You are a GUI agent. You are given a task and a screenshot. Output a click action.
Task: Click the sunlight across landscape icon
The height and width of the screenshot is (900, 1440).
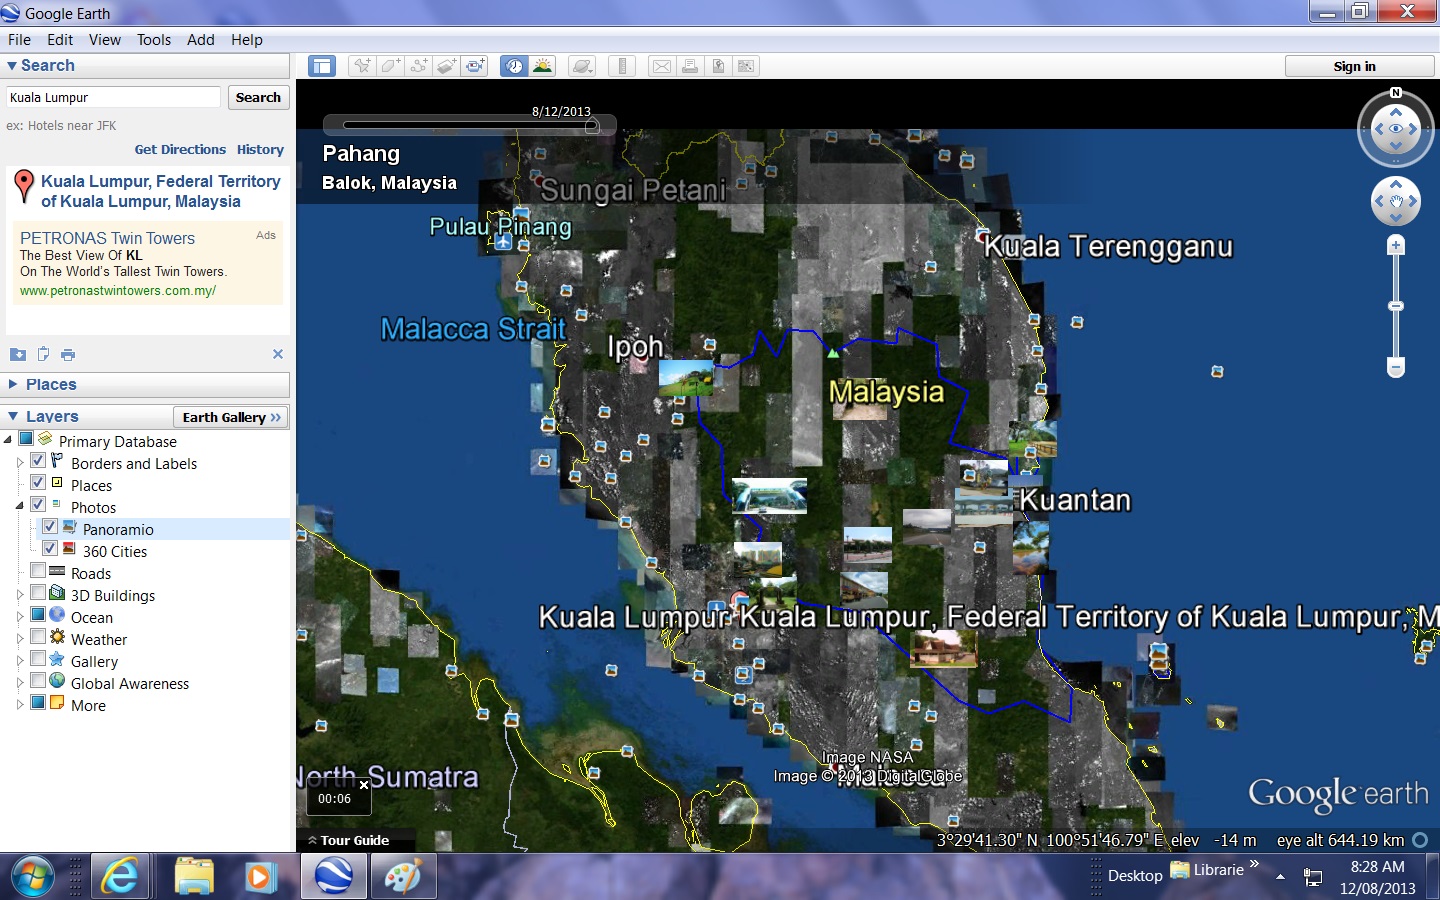pos(542,66)
